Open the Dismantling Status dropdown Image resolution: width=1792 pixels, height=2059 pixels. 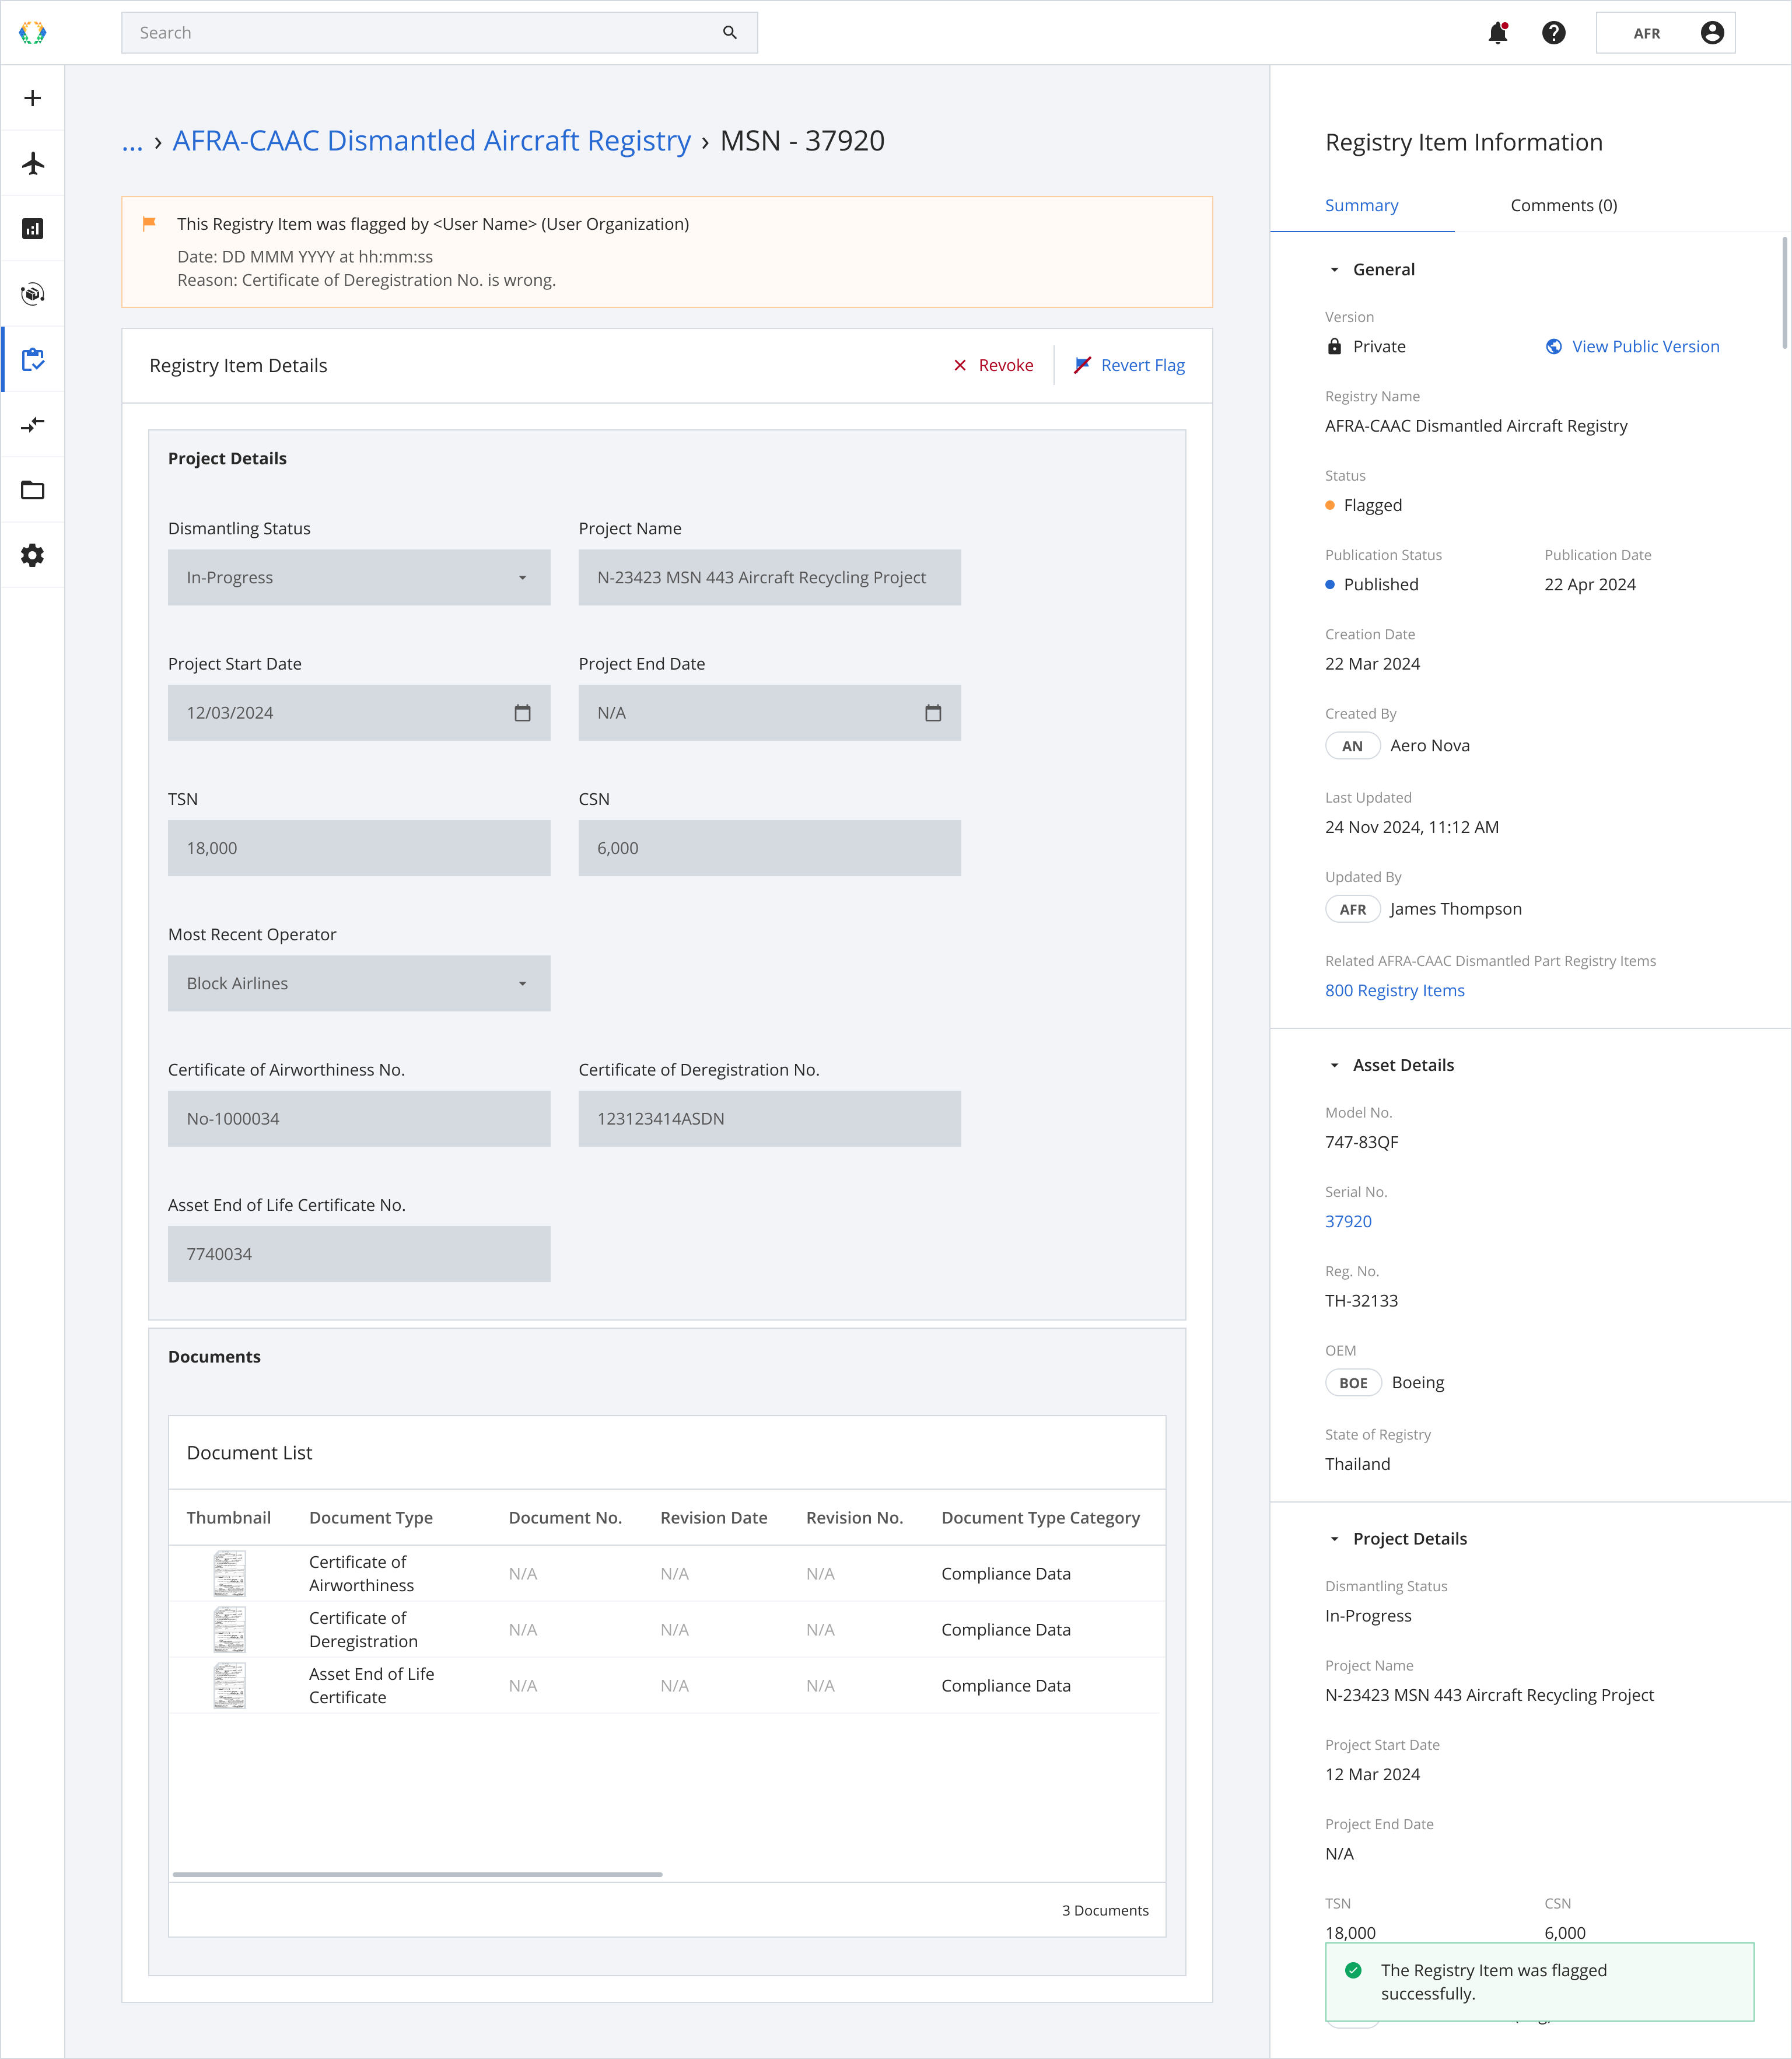point(359,577)
